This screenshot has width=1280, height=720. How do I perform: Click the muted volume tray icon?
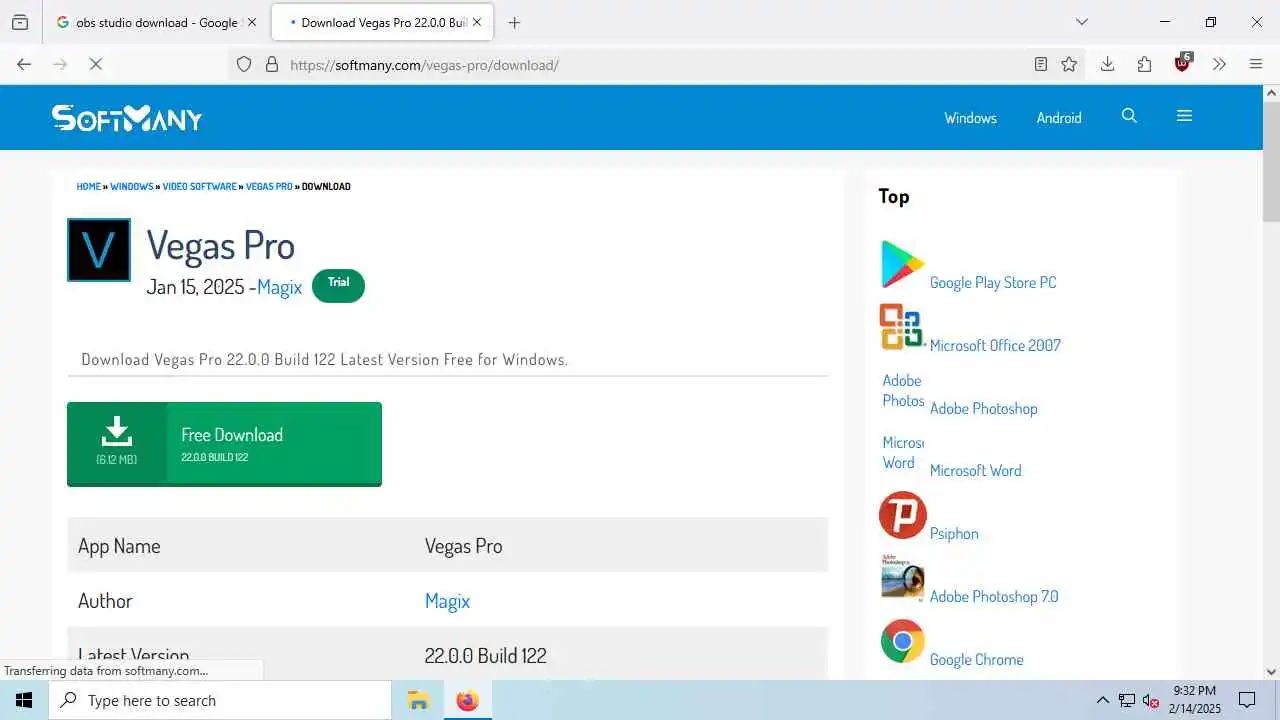tap(1151, 700)
